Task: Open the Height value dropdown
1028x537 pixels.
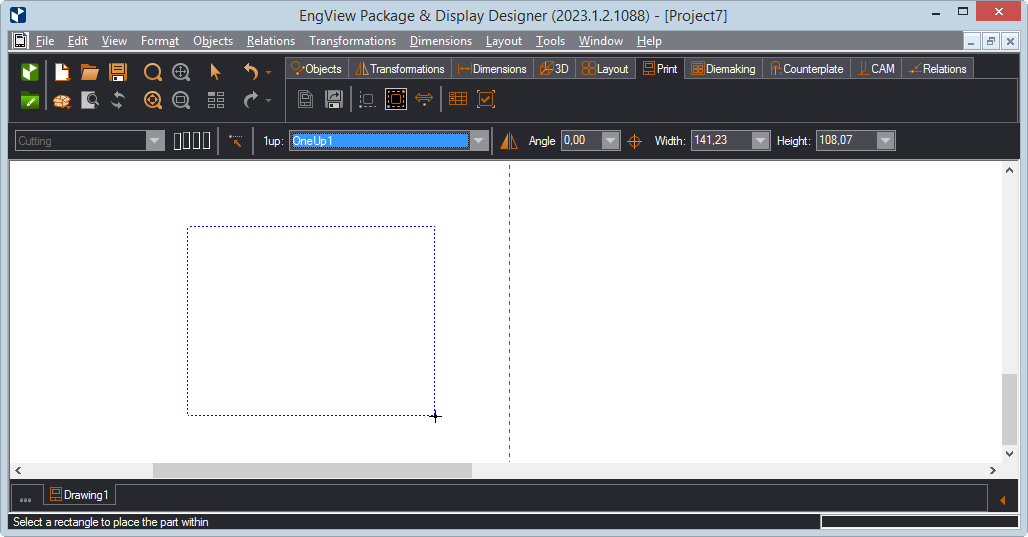Action: [886, 140]
